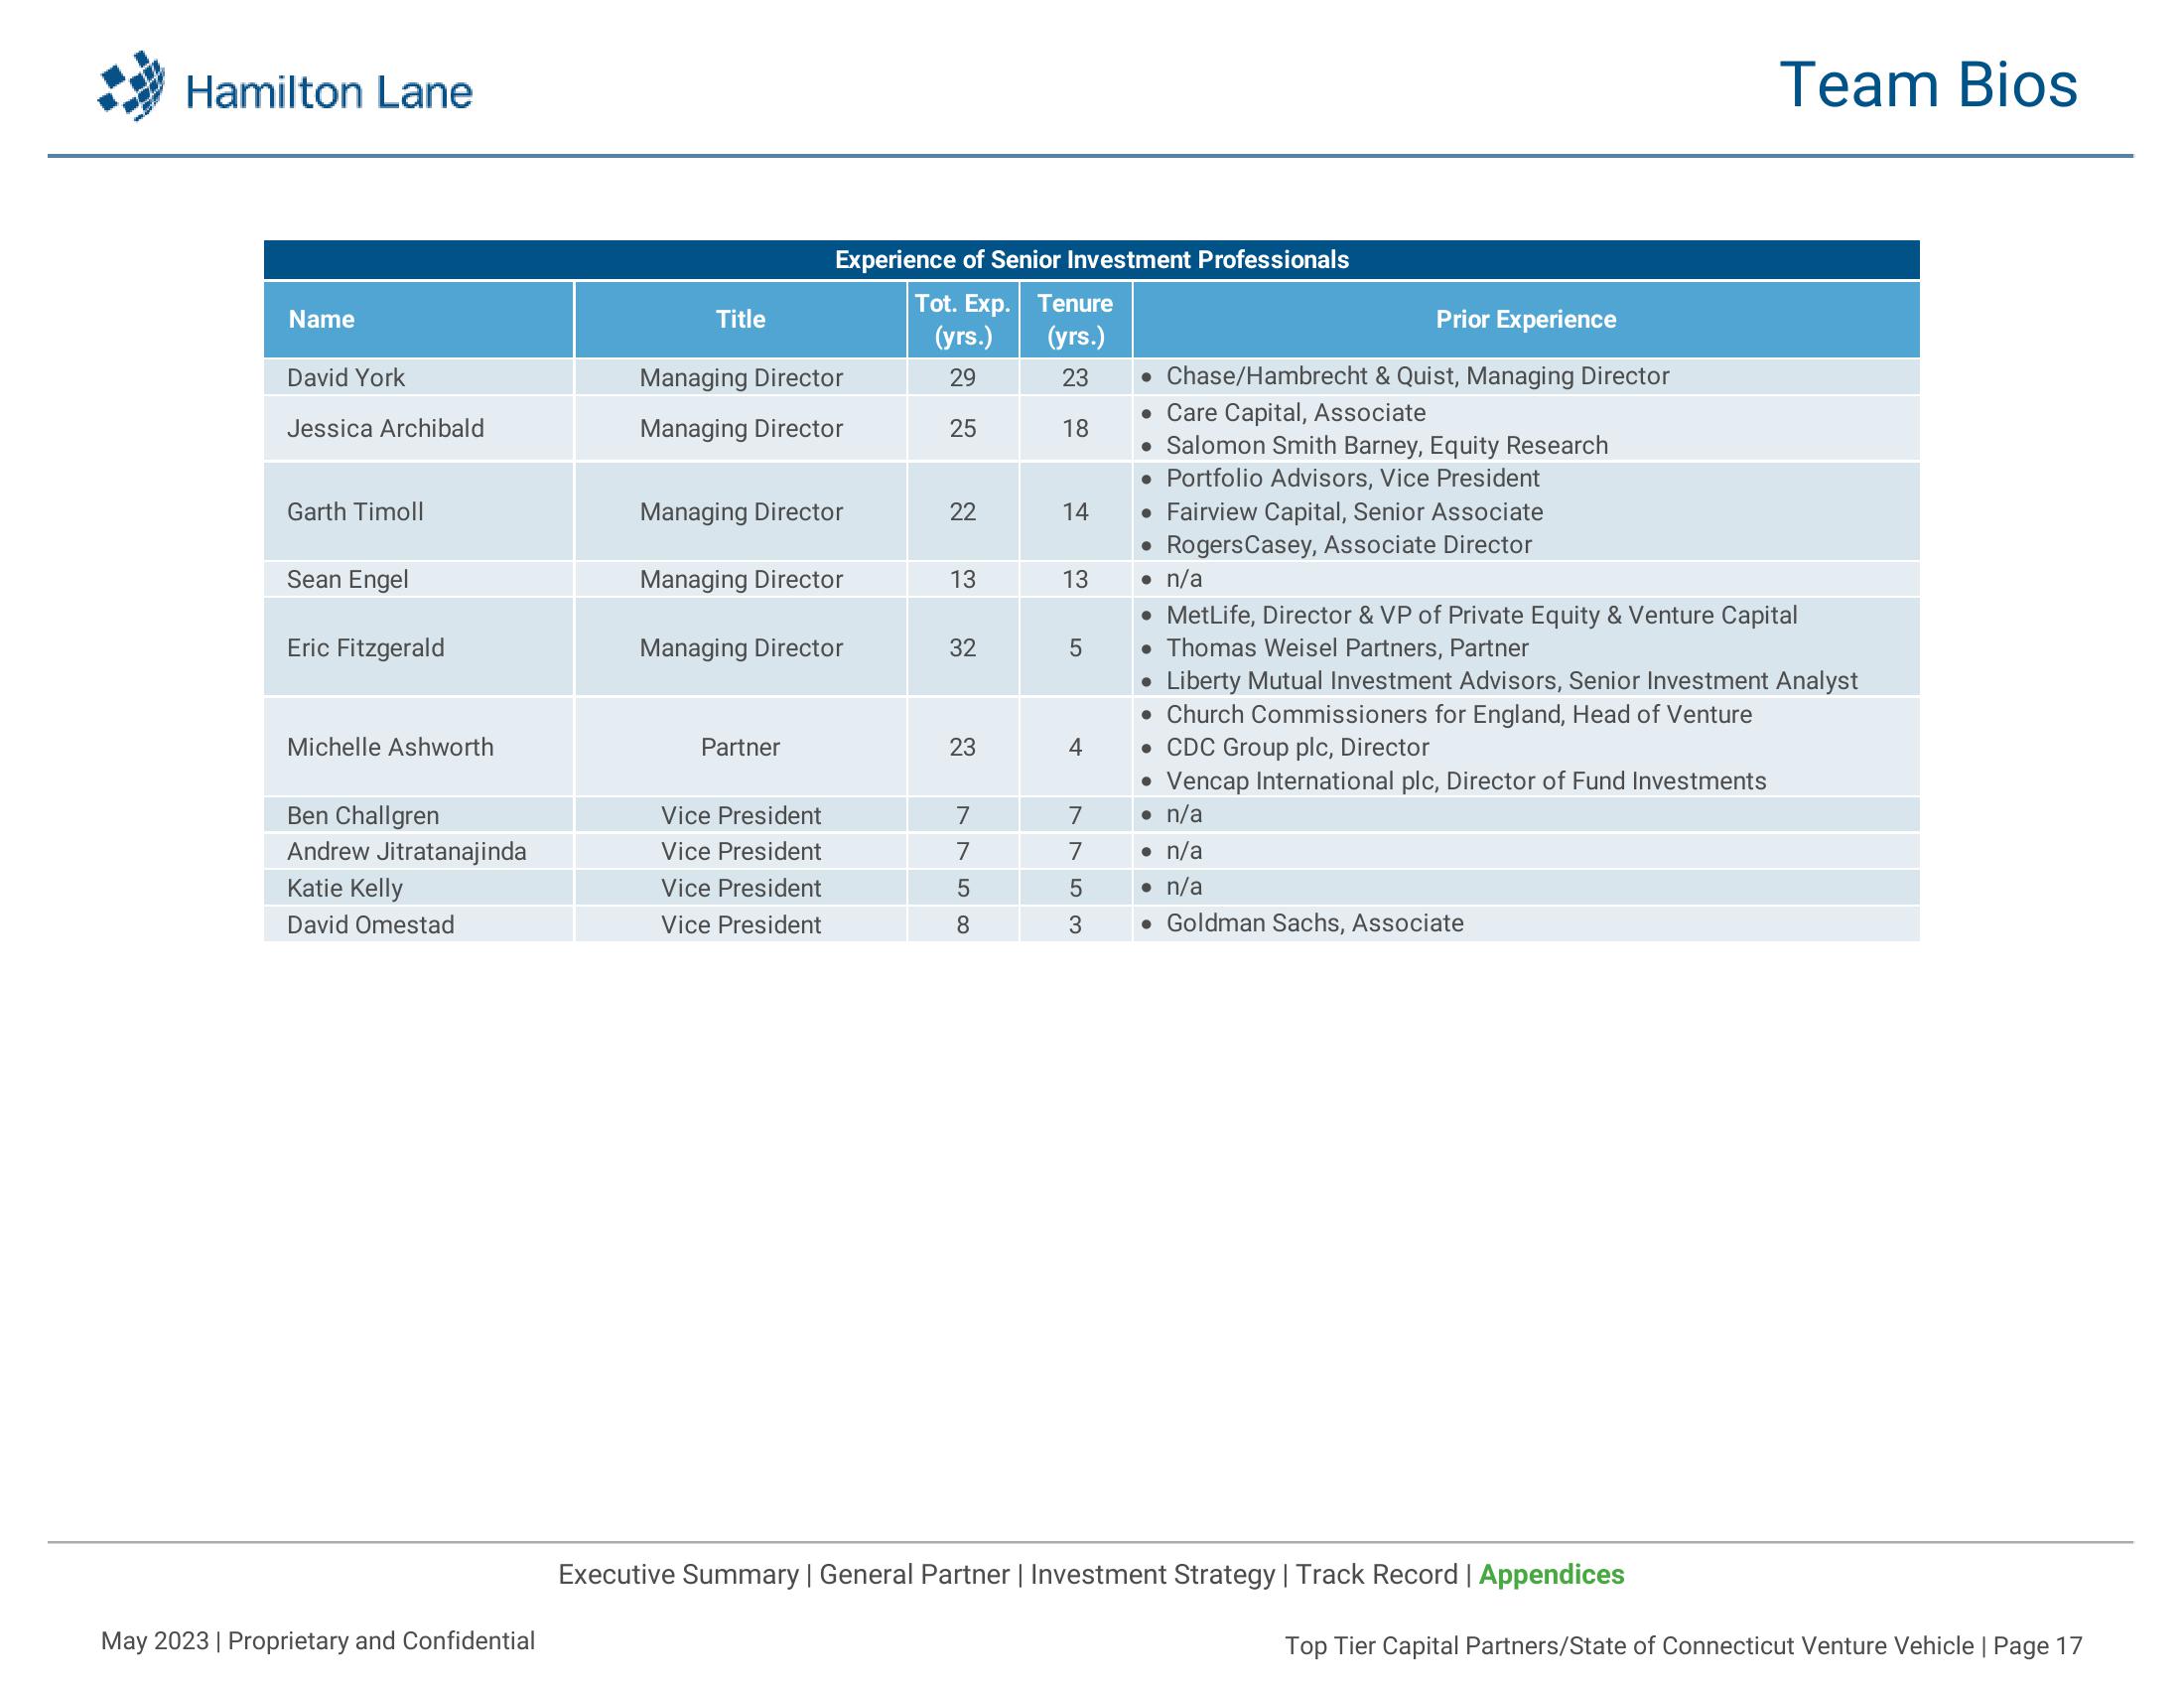This screenshot has width=2184, height=1688.
Task: Click Jessica Archibald's tenure value 18
Action: coord(1075,428)
